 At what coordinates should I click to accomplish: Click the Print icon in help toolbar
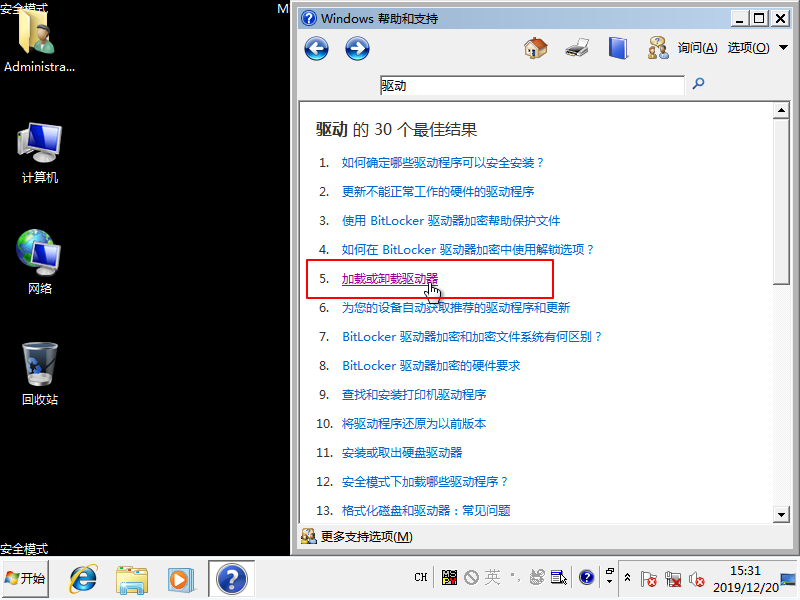point(577,48)
